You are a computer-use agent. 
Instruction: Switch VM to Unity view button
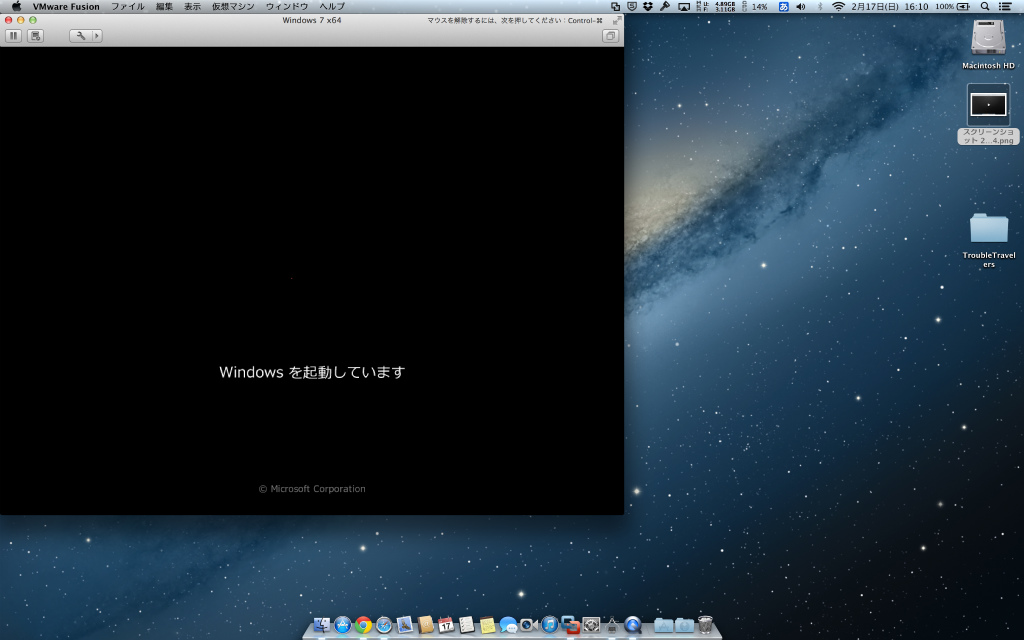coord(610,36)
